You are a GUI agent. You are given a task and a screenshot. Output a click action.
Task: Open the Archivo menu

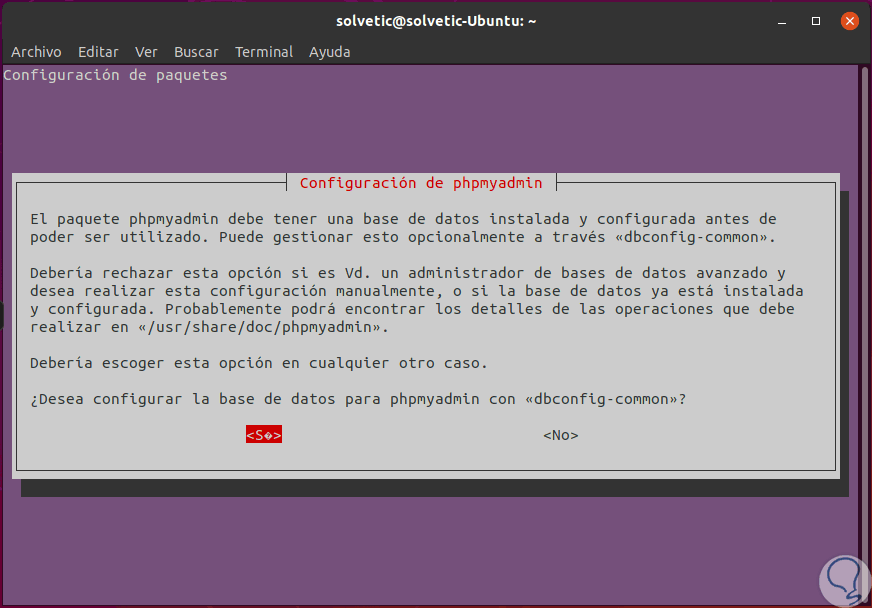coord(36,52)
